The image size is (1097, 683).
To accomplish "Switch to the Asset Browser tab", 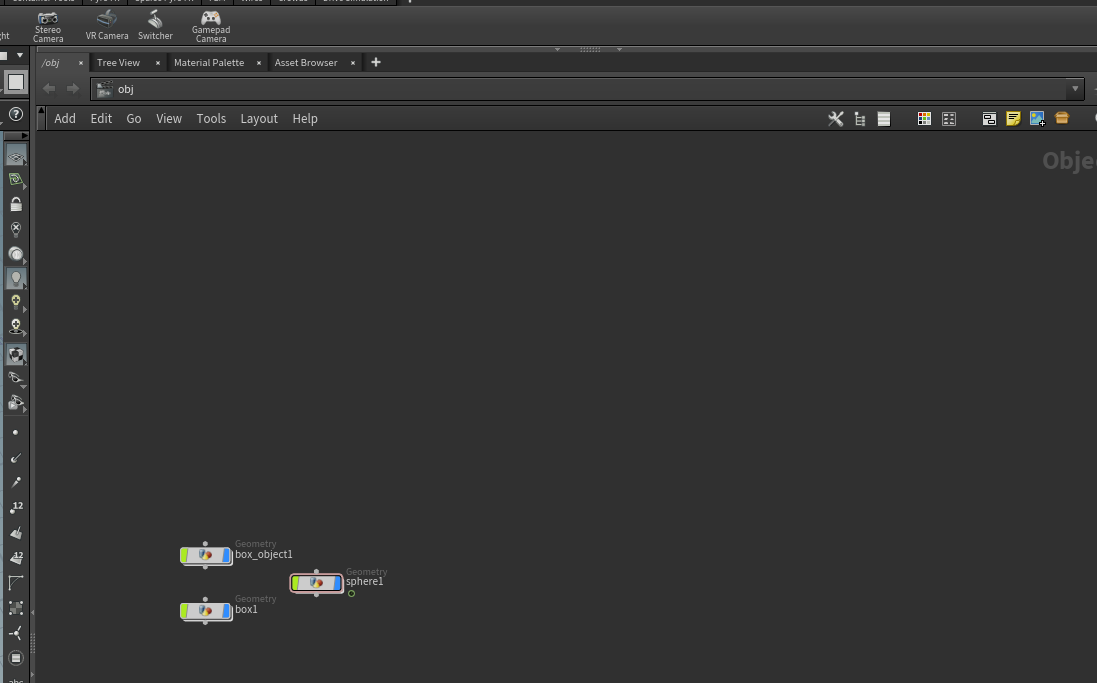I will coord(306,63).
